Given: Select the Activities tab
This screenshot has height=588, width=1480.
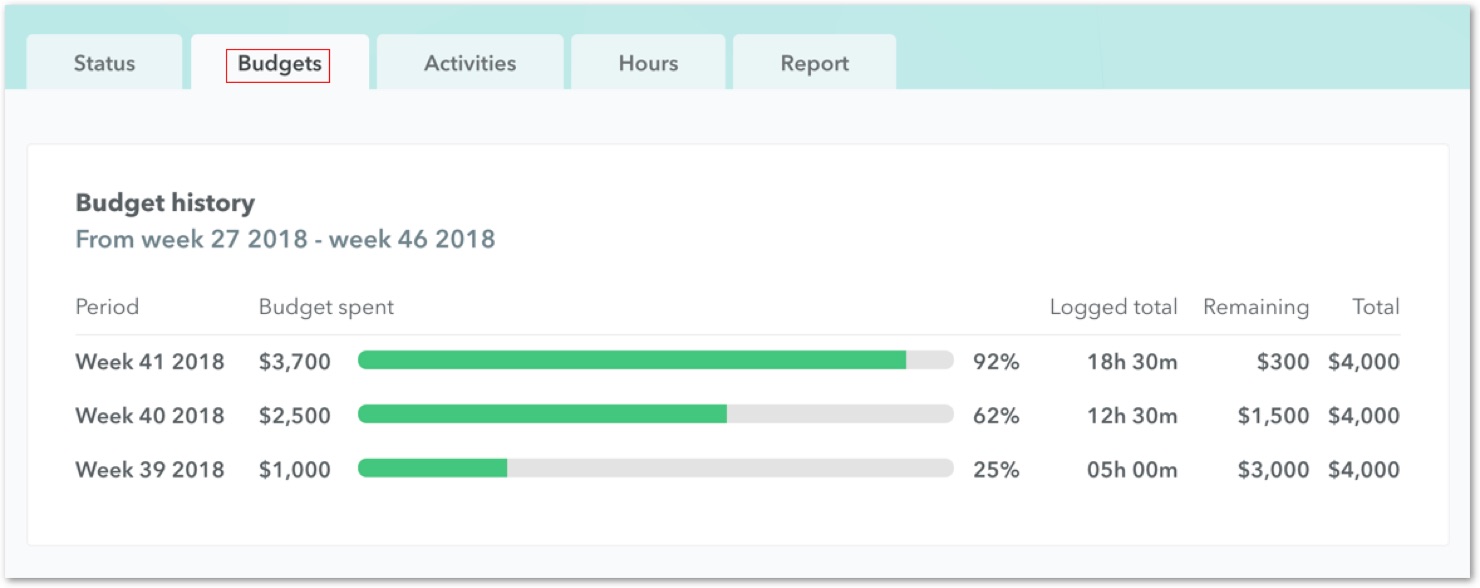Looking at the screenshot, I should [470, 63].
